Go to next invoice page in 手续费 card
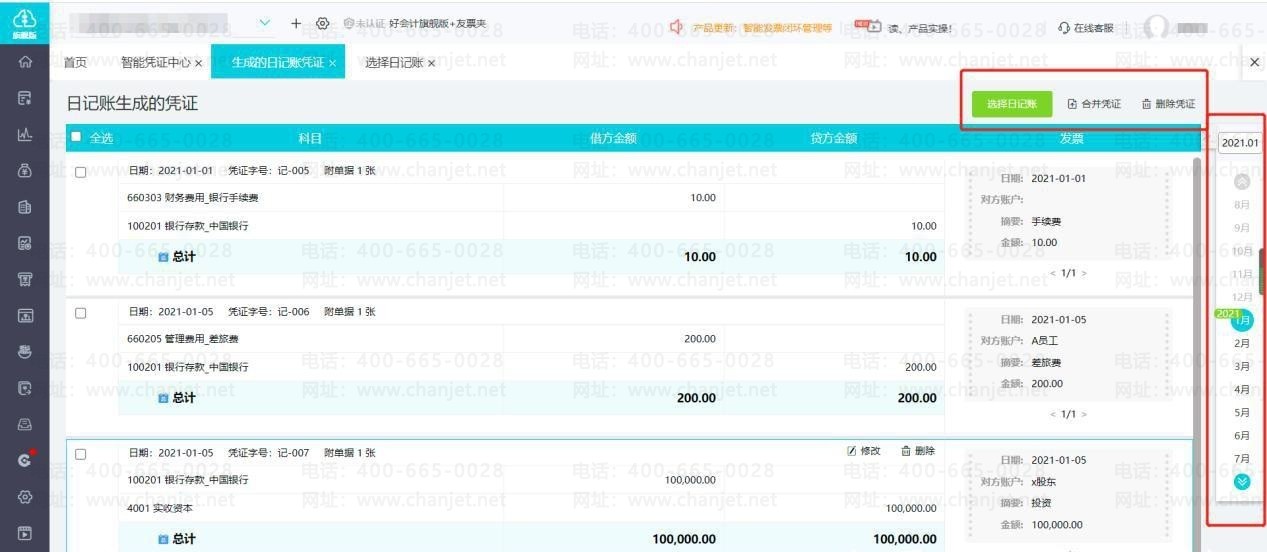This screenshot has width=1267, height=552. (1085, 273)
